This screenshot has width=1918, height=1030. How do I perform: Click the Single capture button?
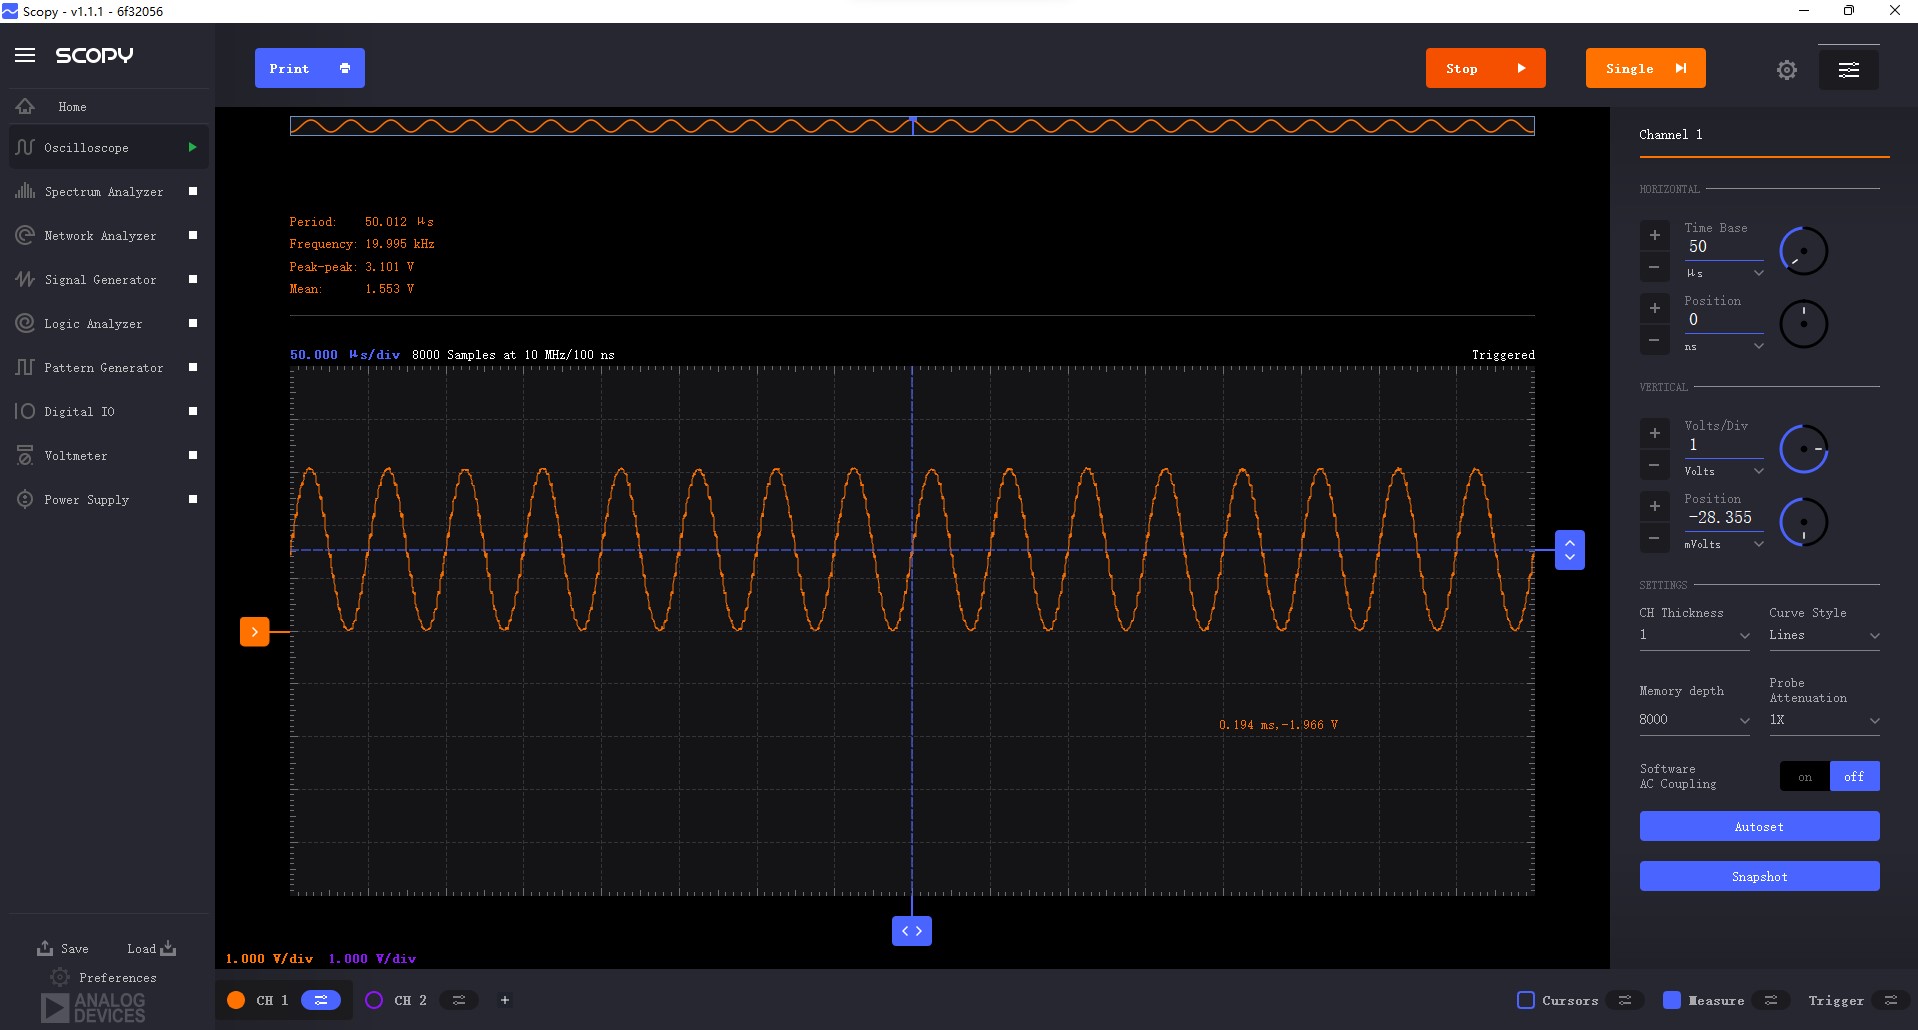pyautogui.click(x=1645, y=68)
